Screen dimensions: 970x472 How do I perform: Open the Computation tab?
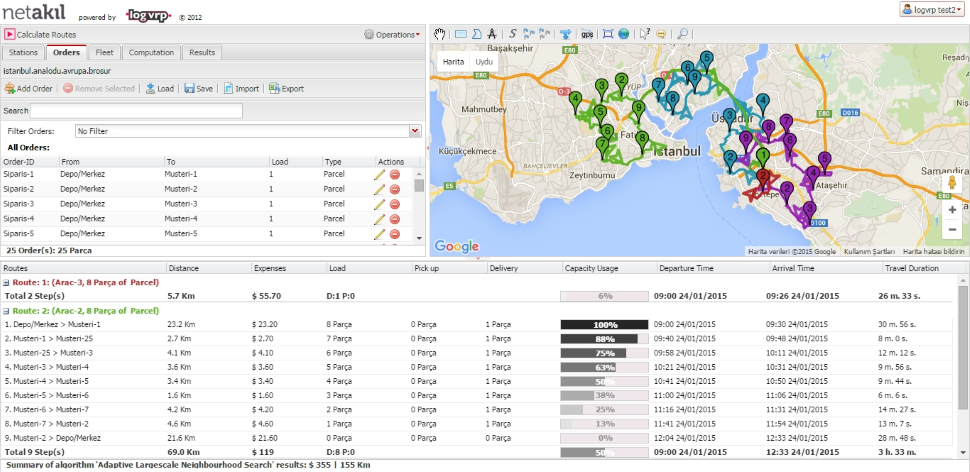(150, 52)
